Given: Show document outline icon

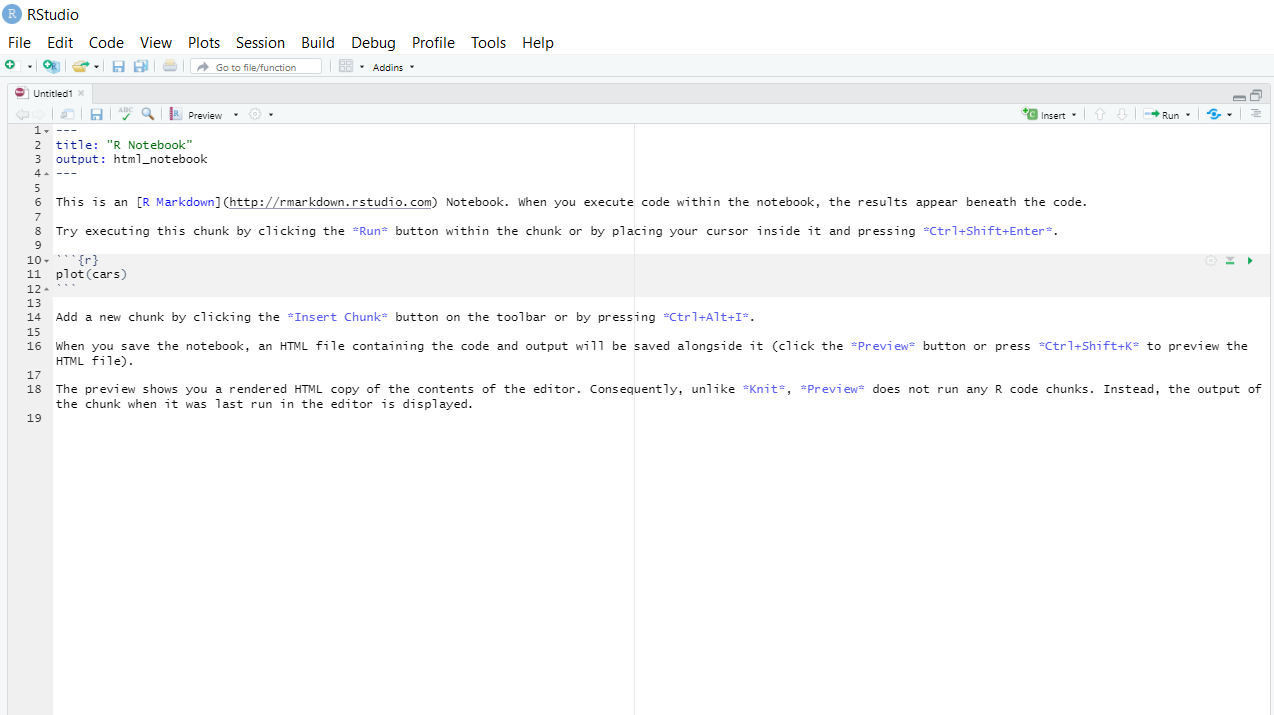Looking at the screenshot, I should pyautogui.click(x=1256, y=115).
